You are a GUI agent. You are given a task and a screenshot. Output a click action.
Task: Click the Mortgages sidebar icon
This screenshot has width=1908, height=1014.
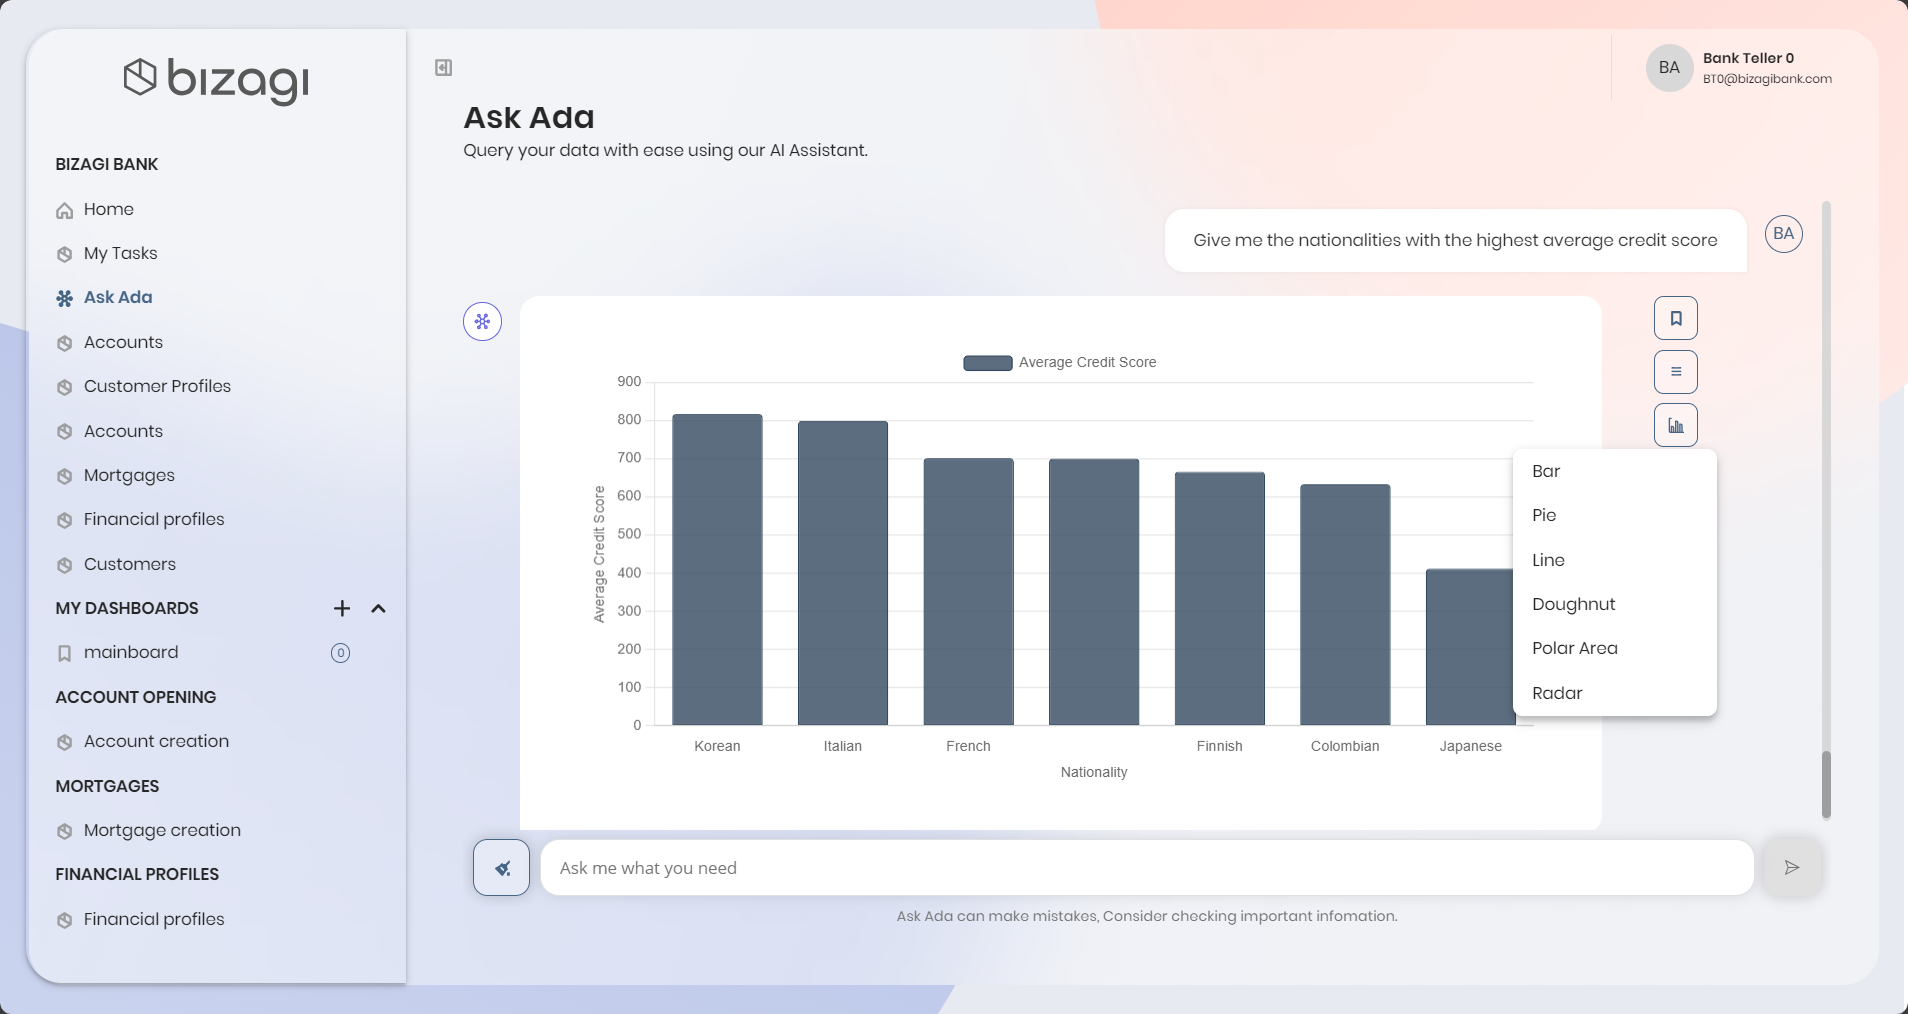(x=65, y=476)
